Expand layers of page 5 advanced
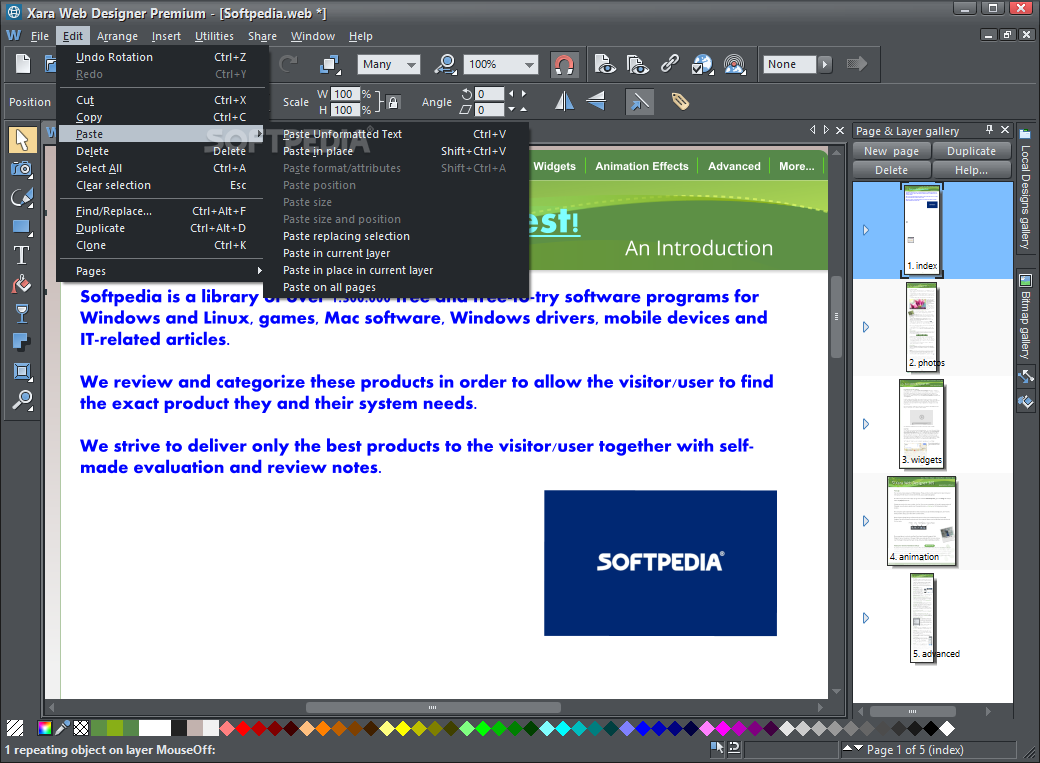Viewport: 1040px width, 763px height. pyautogui.click(x=866, y=618)
